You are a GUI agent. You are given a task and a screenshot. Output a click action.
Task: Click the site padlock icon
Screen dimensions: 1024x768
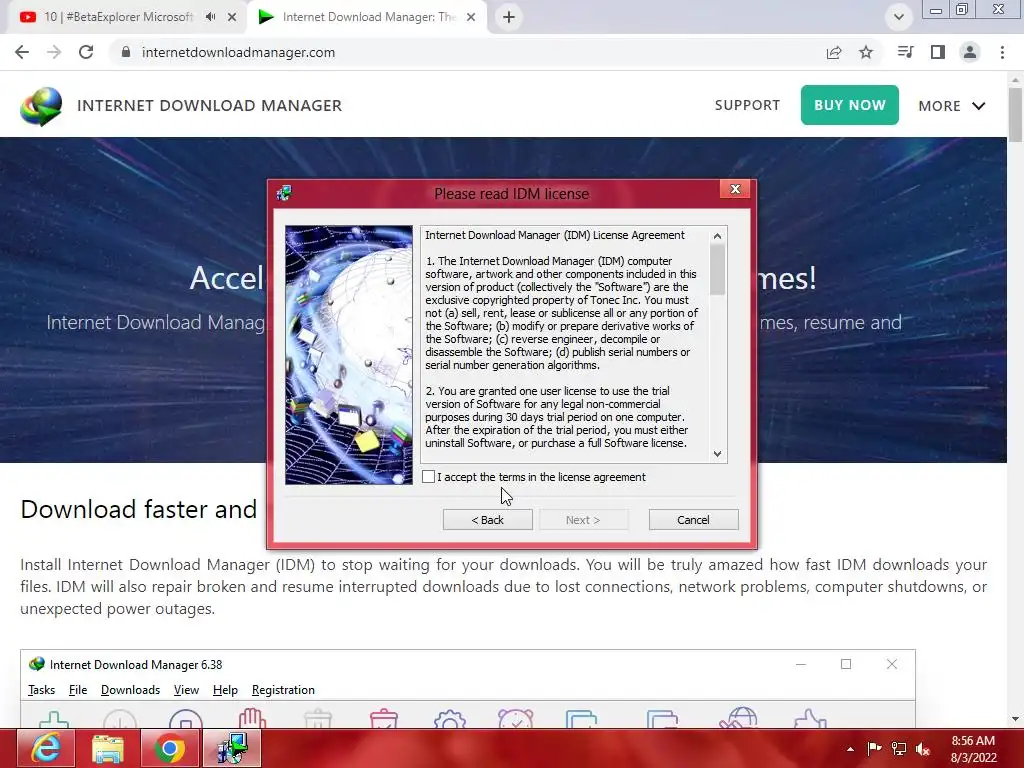pyautogui.click(x=126, y=52)
